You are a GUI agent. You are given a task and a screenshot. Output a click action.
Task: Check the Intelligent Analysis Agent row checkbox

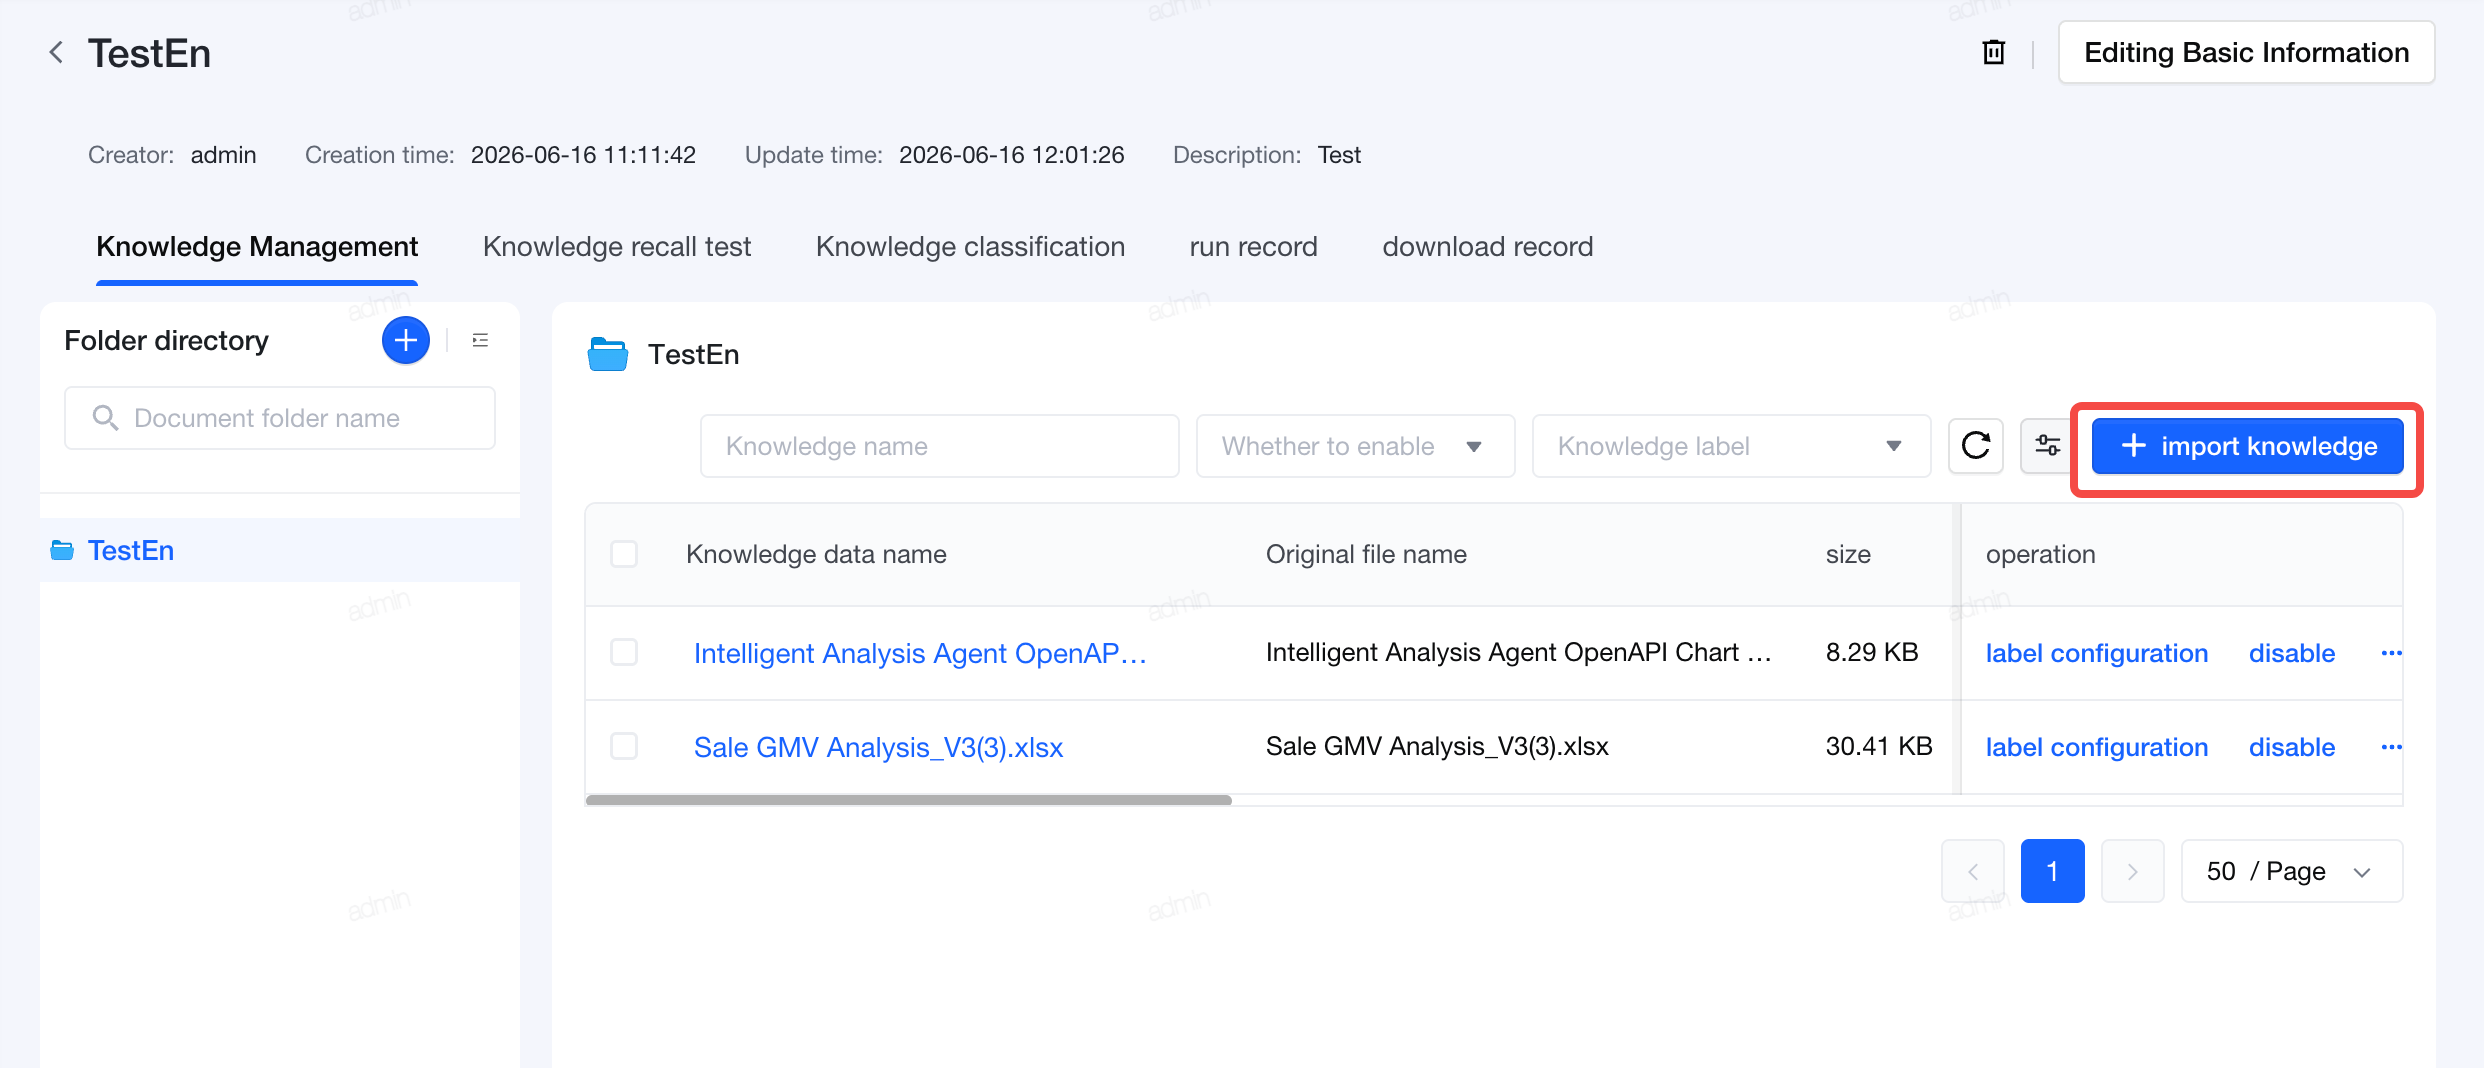[x=624, y=652]
